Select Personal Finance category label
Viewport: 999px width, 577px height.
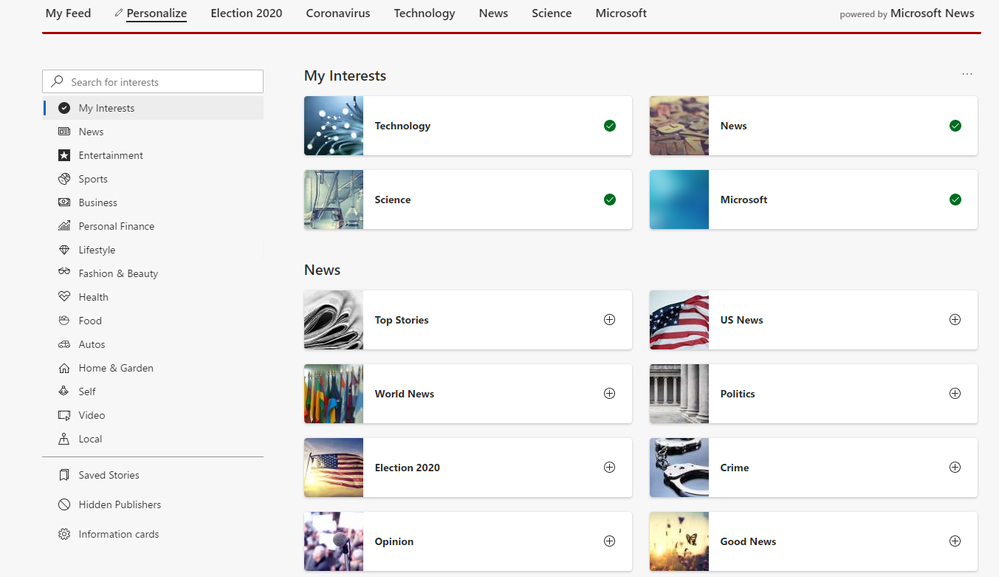tap(117, 226)
